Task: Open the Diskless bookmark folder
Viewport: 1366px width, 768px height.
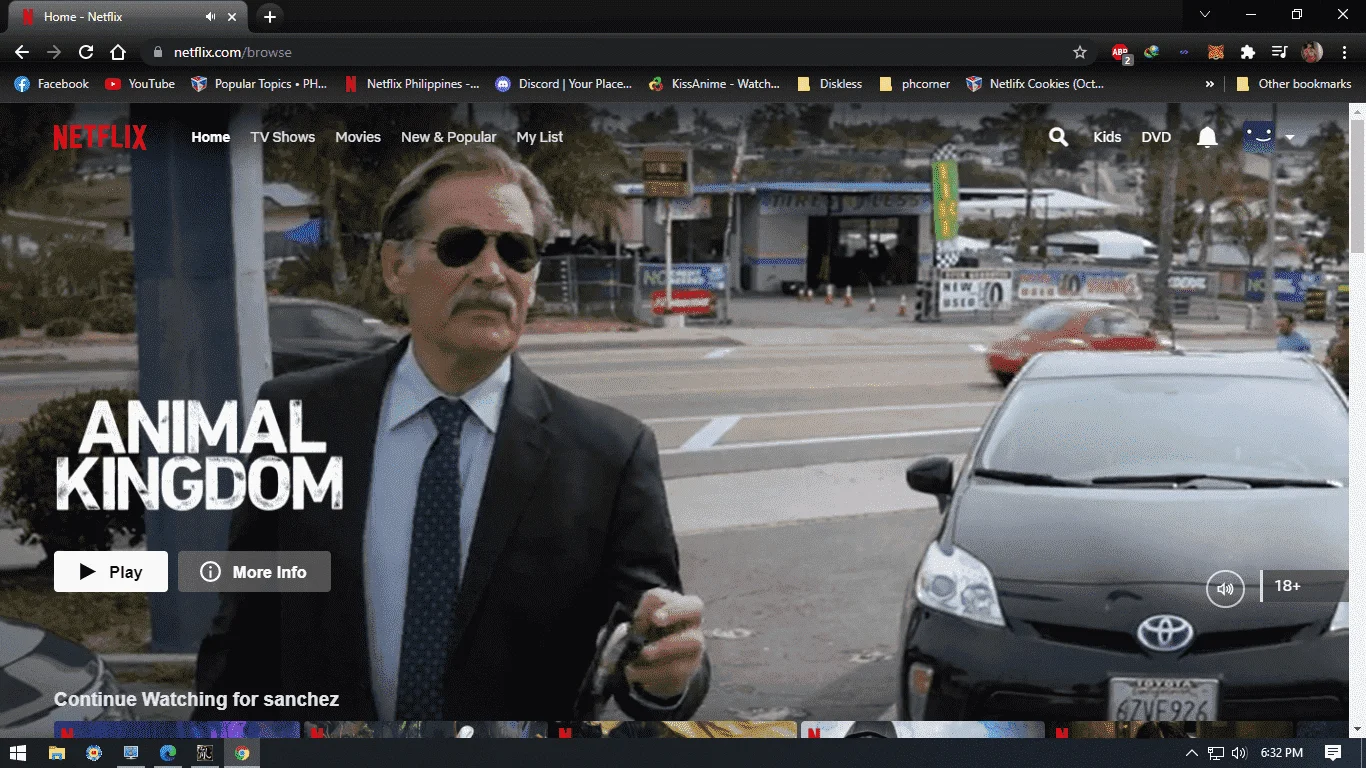Action: point(829,84)
